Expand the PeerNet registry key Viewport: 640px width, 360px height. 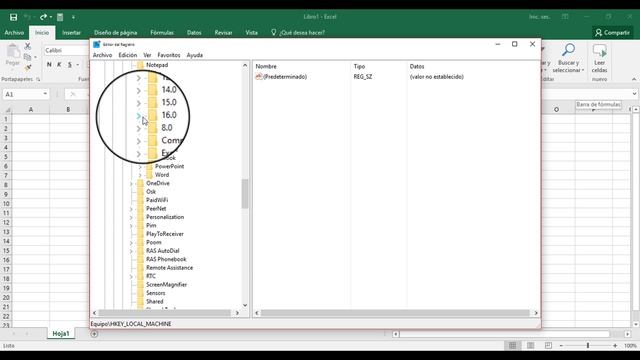click(x=131, y=209)
